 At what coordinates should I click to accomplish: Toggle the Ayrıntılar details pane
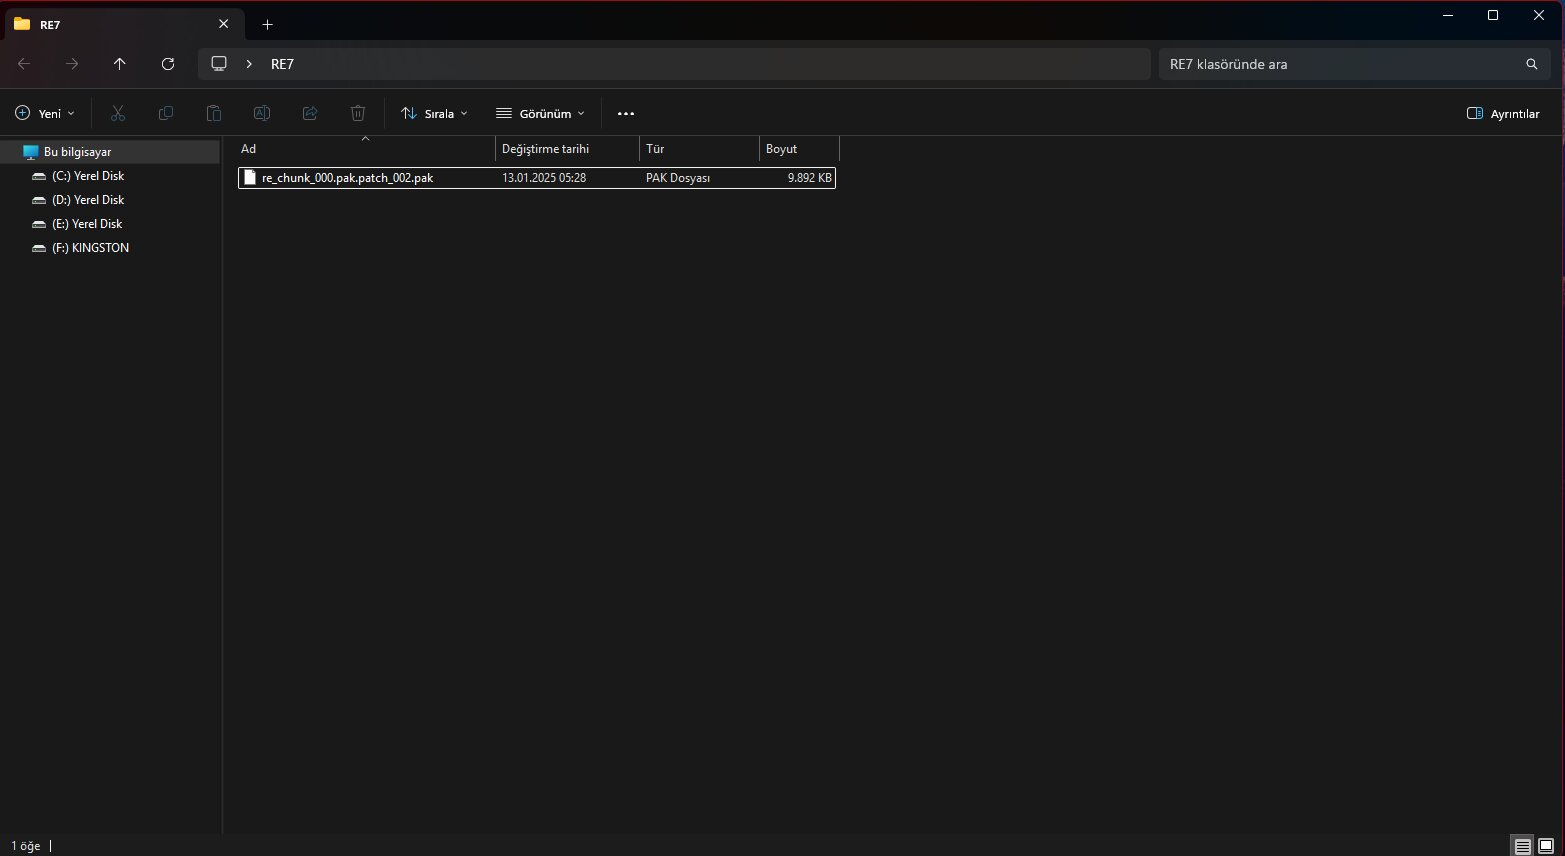pos(1504,113)
